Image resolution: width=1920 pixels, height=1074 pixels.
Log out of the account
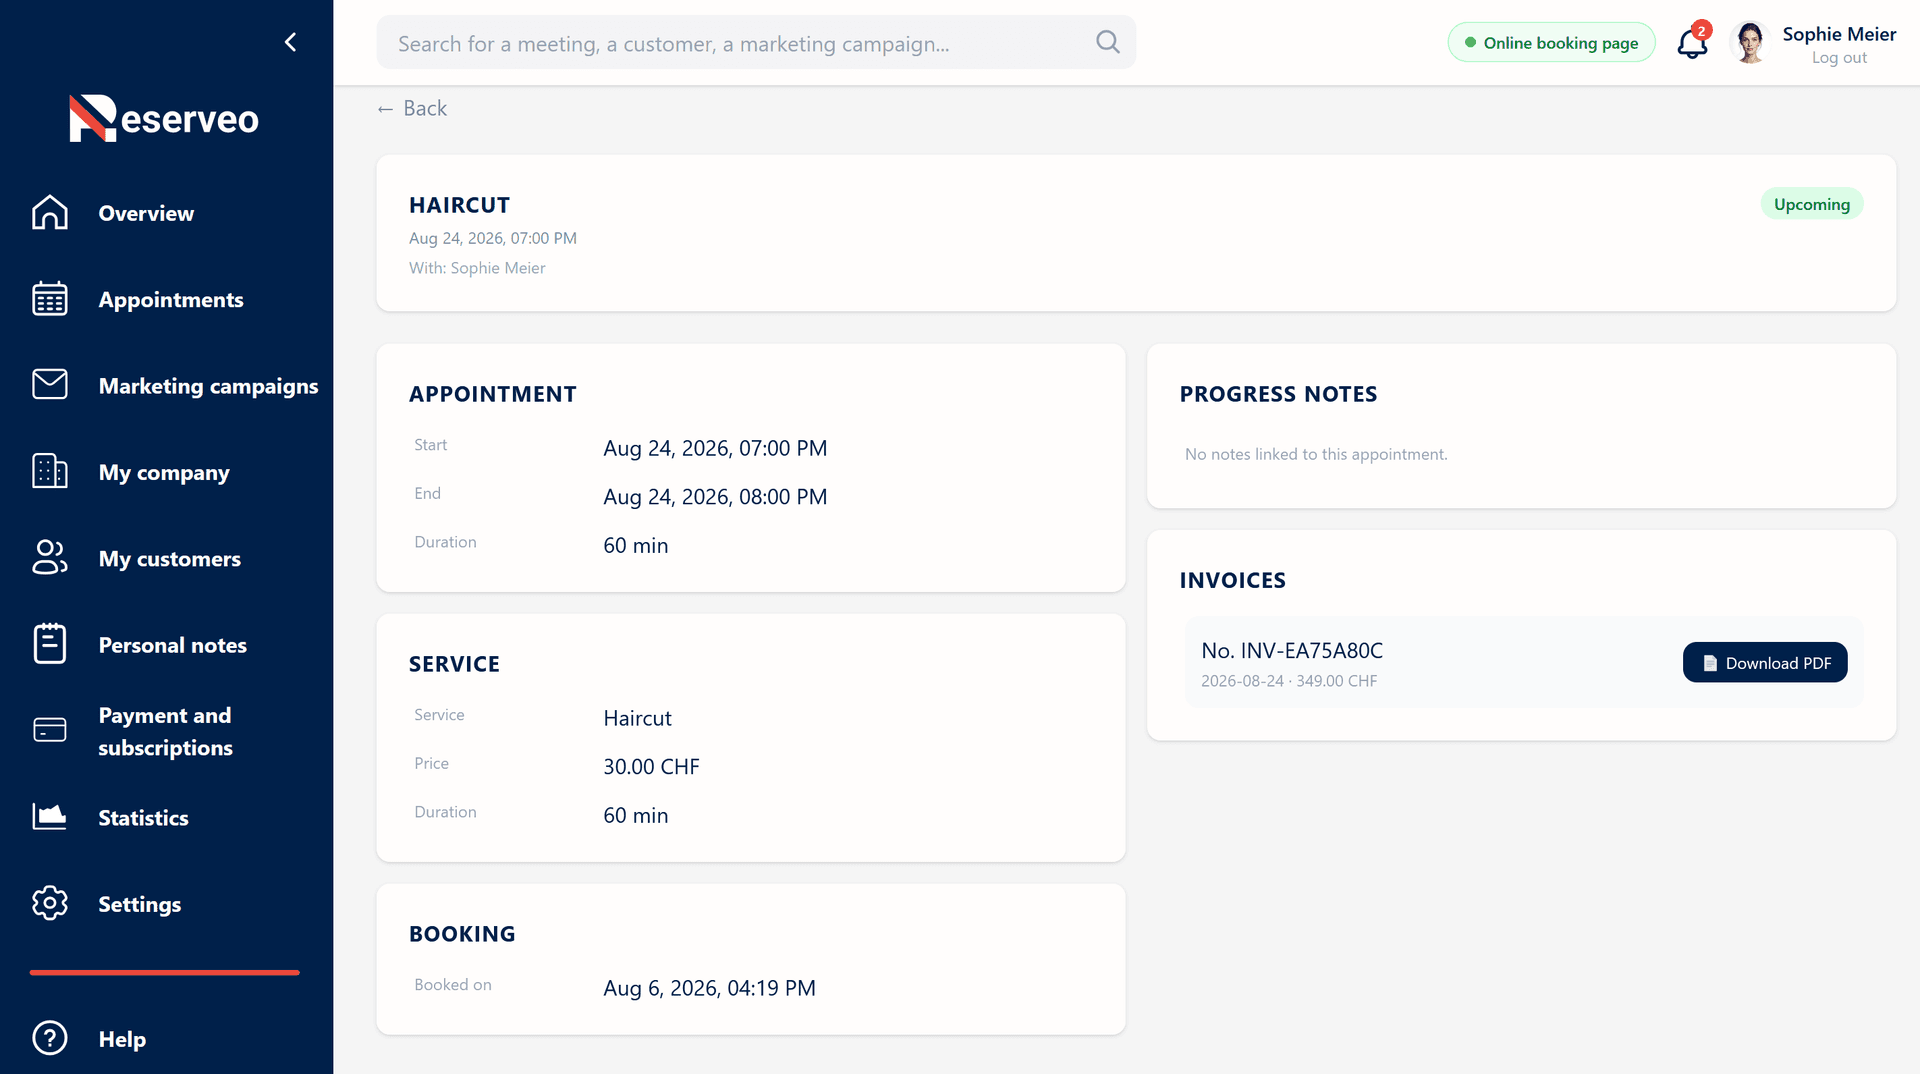tap(1839, 58)
